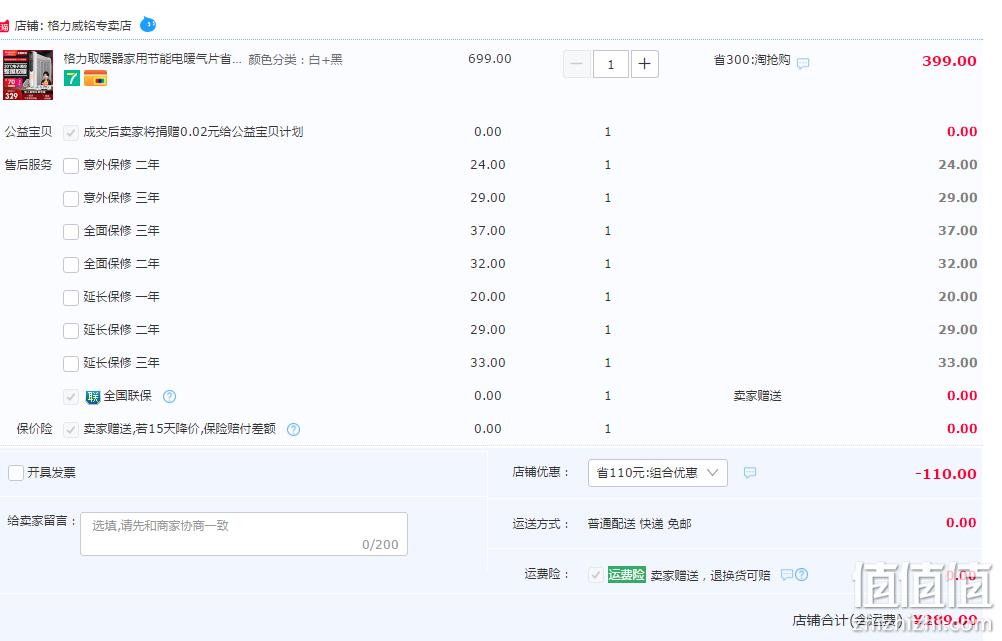Click the 省300:淘抢购 promotion text

(x=752, y=60)
